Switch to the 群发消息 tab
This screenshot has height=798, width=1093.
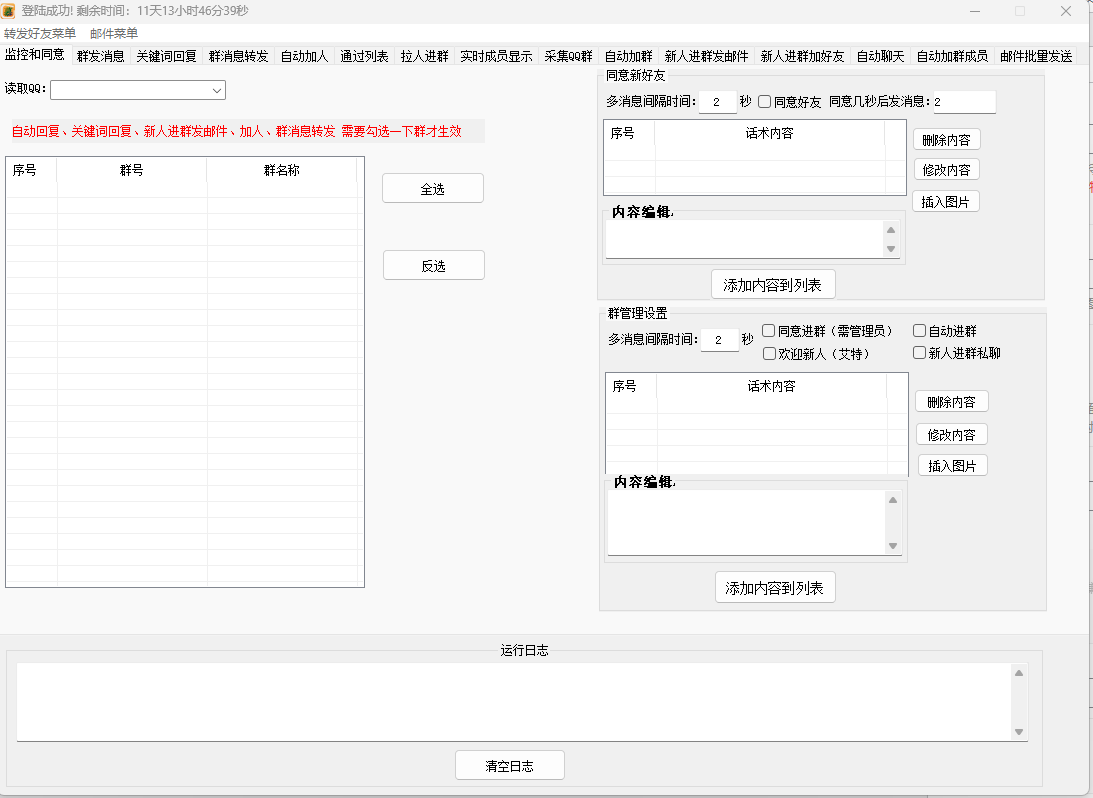[100, 56]
